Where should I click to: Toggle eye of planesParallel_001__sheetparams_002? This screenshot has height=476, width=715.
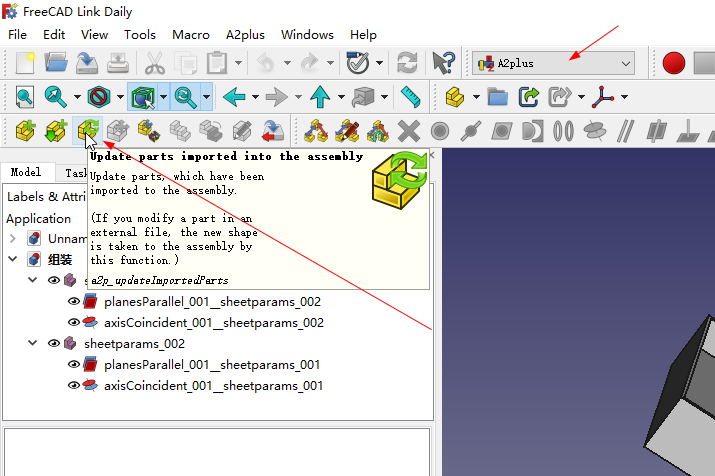pos(74,301)
